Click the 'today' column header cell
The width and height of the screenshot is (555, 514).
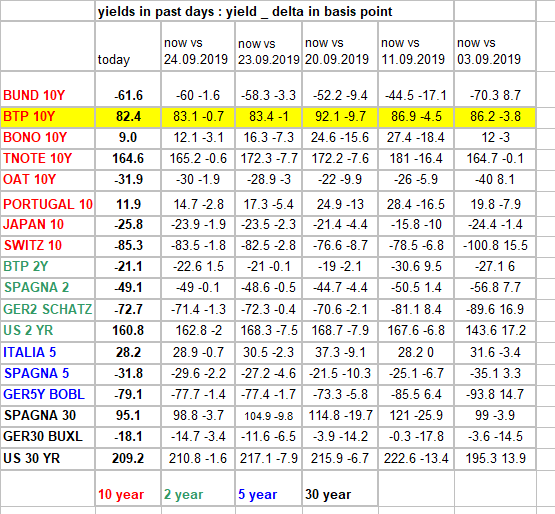pyautogui.click(x=128, y=46)
